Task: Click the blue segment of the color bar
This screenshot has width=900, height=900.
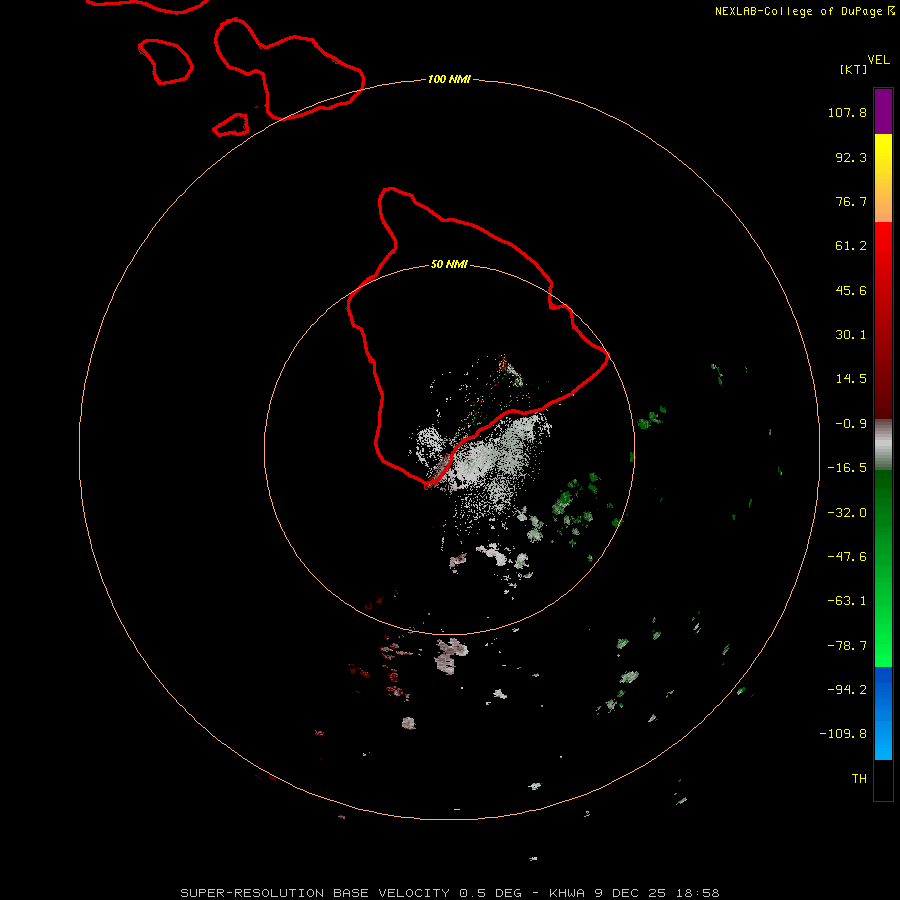Action: pyautogui.click(x=883, y=713)
